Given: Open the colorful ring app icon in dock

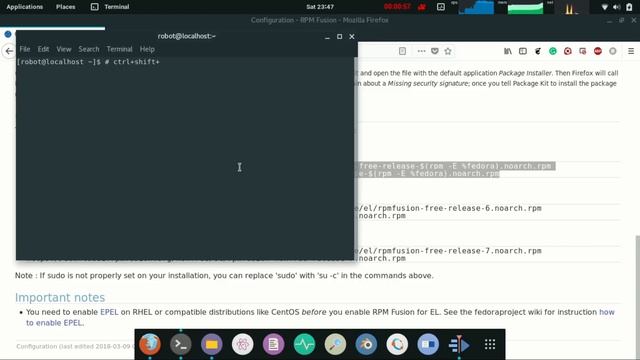Looking at the screenshot, I should pos(397,344).
